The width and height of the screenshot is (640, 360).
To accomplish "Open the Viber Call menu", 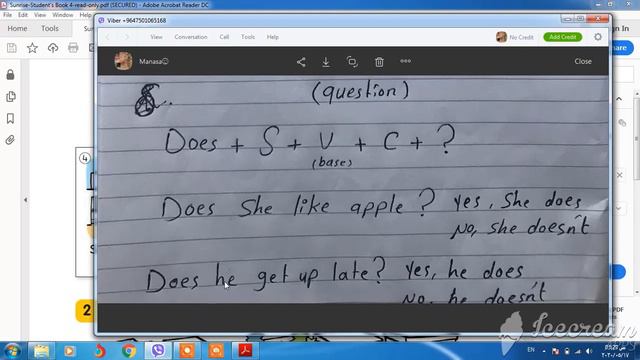I will (x=224, y=37).
